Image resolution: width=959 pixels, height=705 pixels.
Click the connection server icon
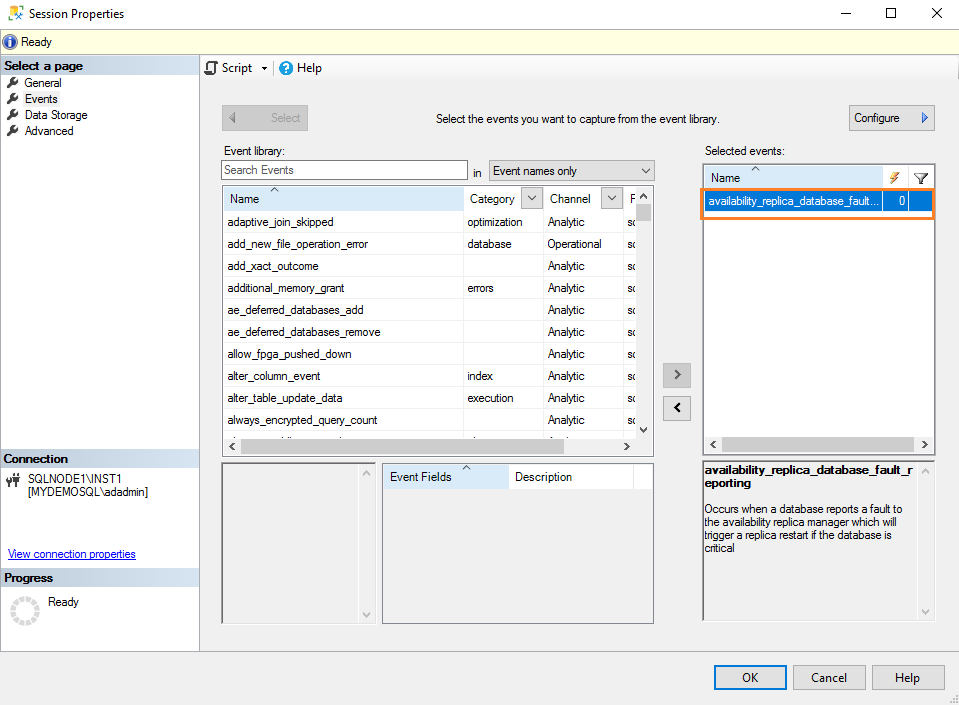coord(14,479)
